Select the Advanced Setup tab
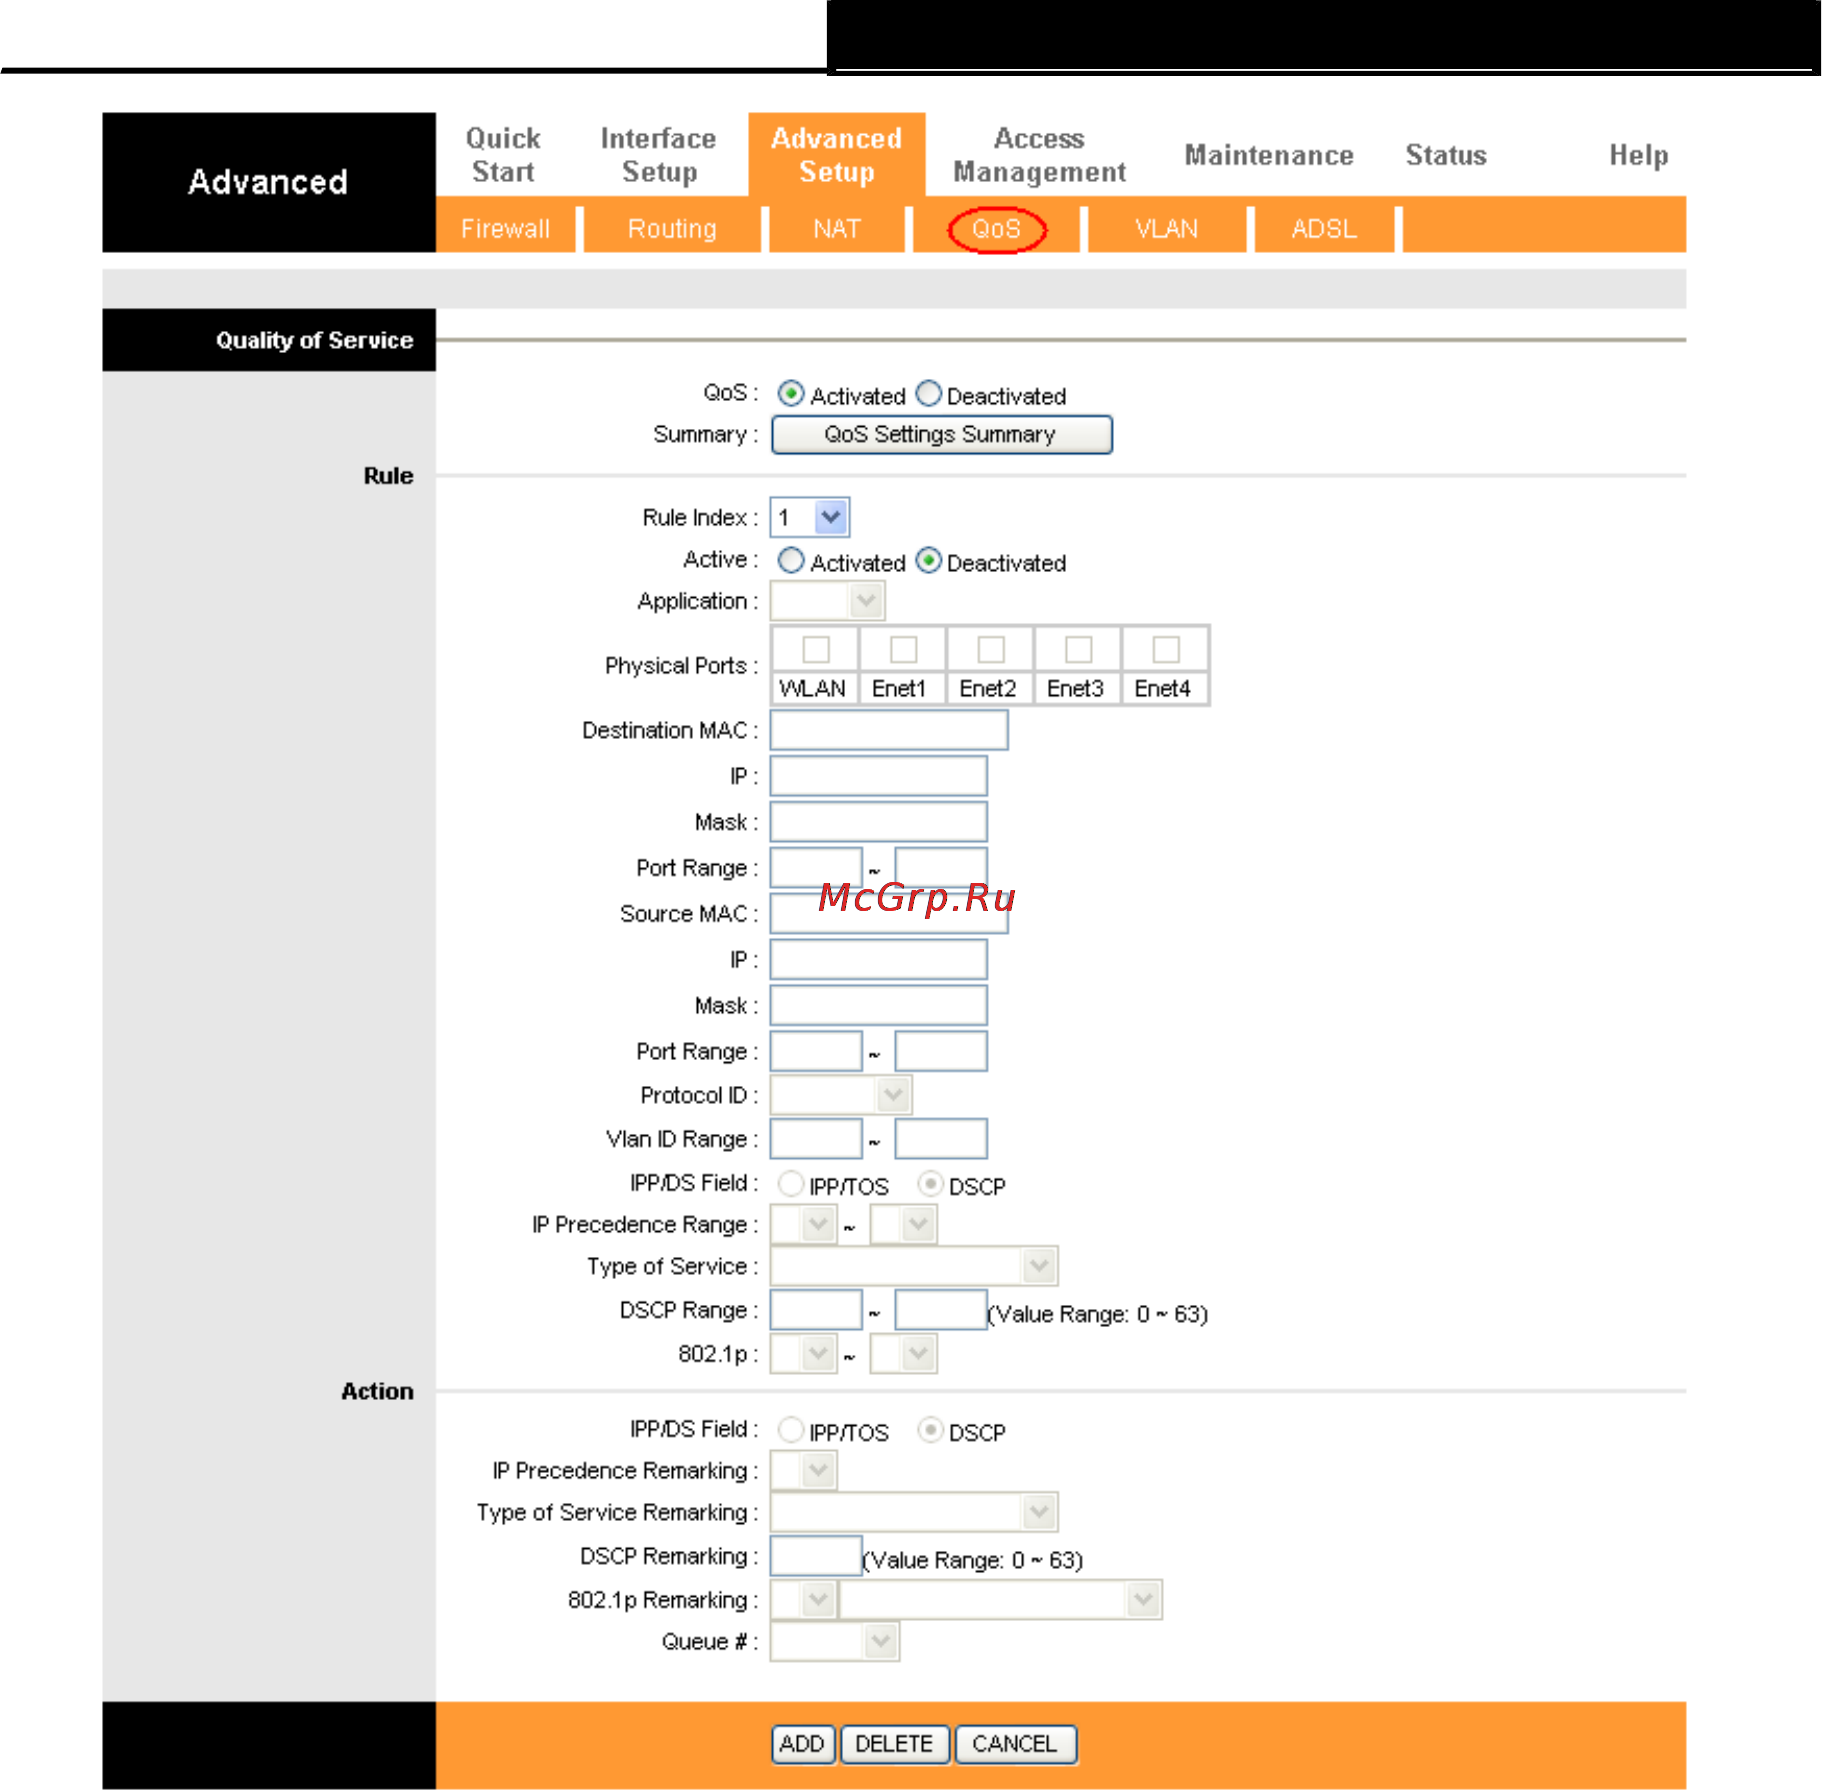1822x1792 pixels. [x=836, y=155]
